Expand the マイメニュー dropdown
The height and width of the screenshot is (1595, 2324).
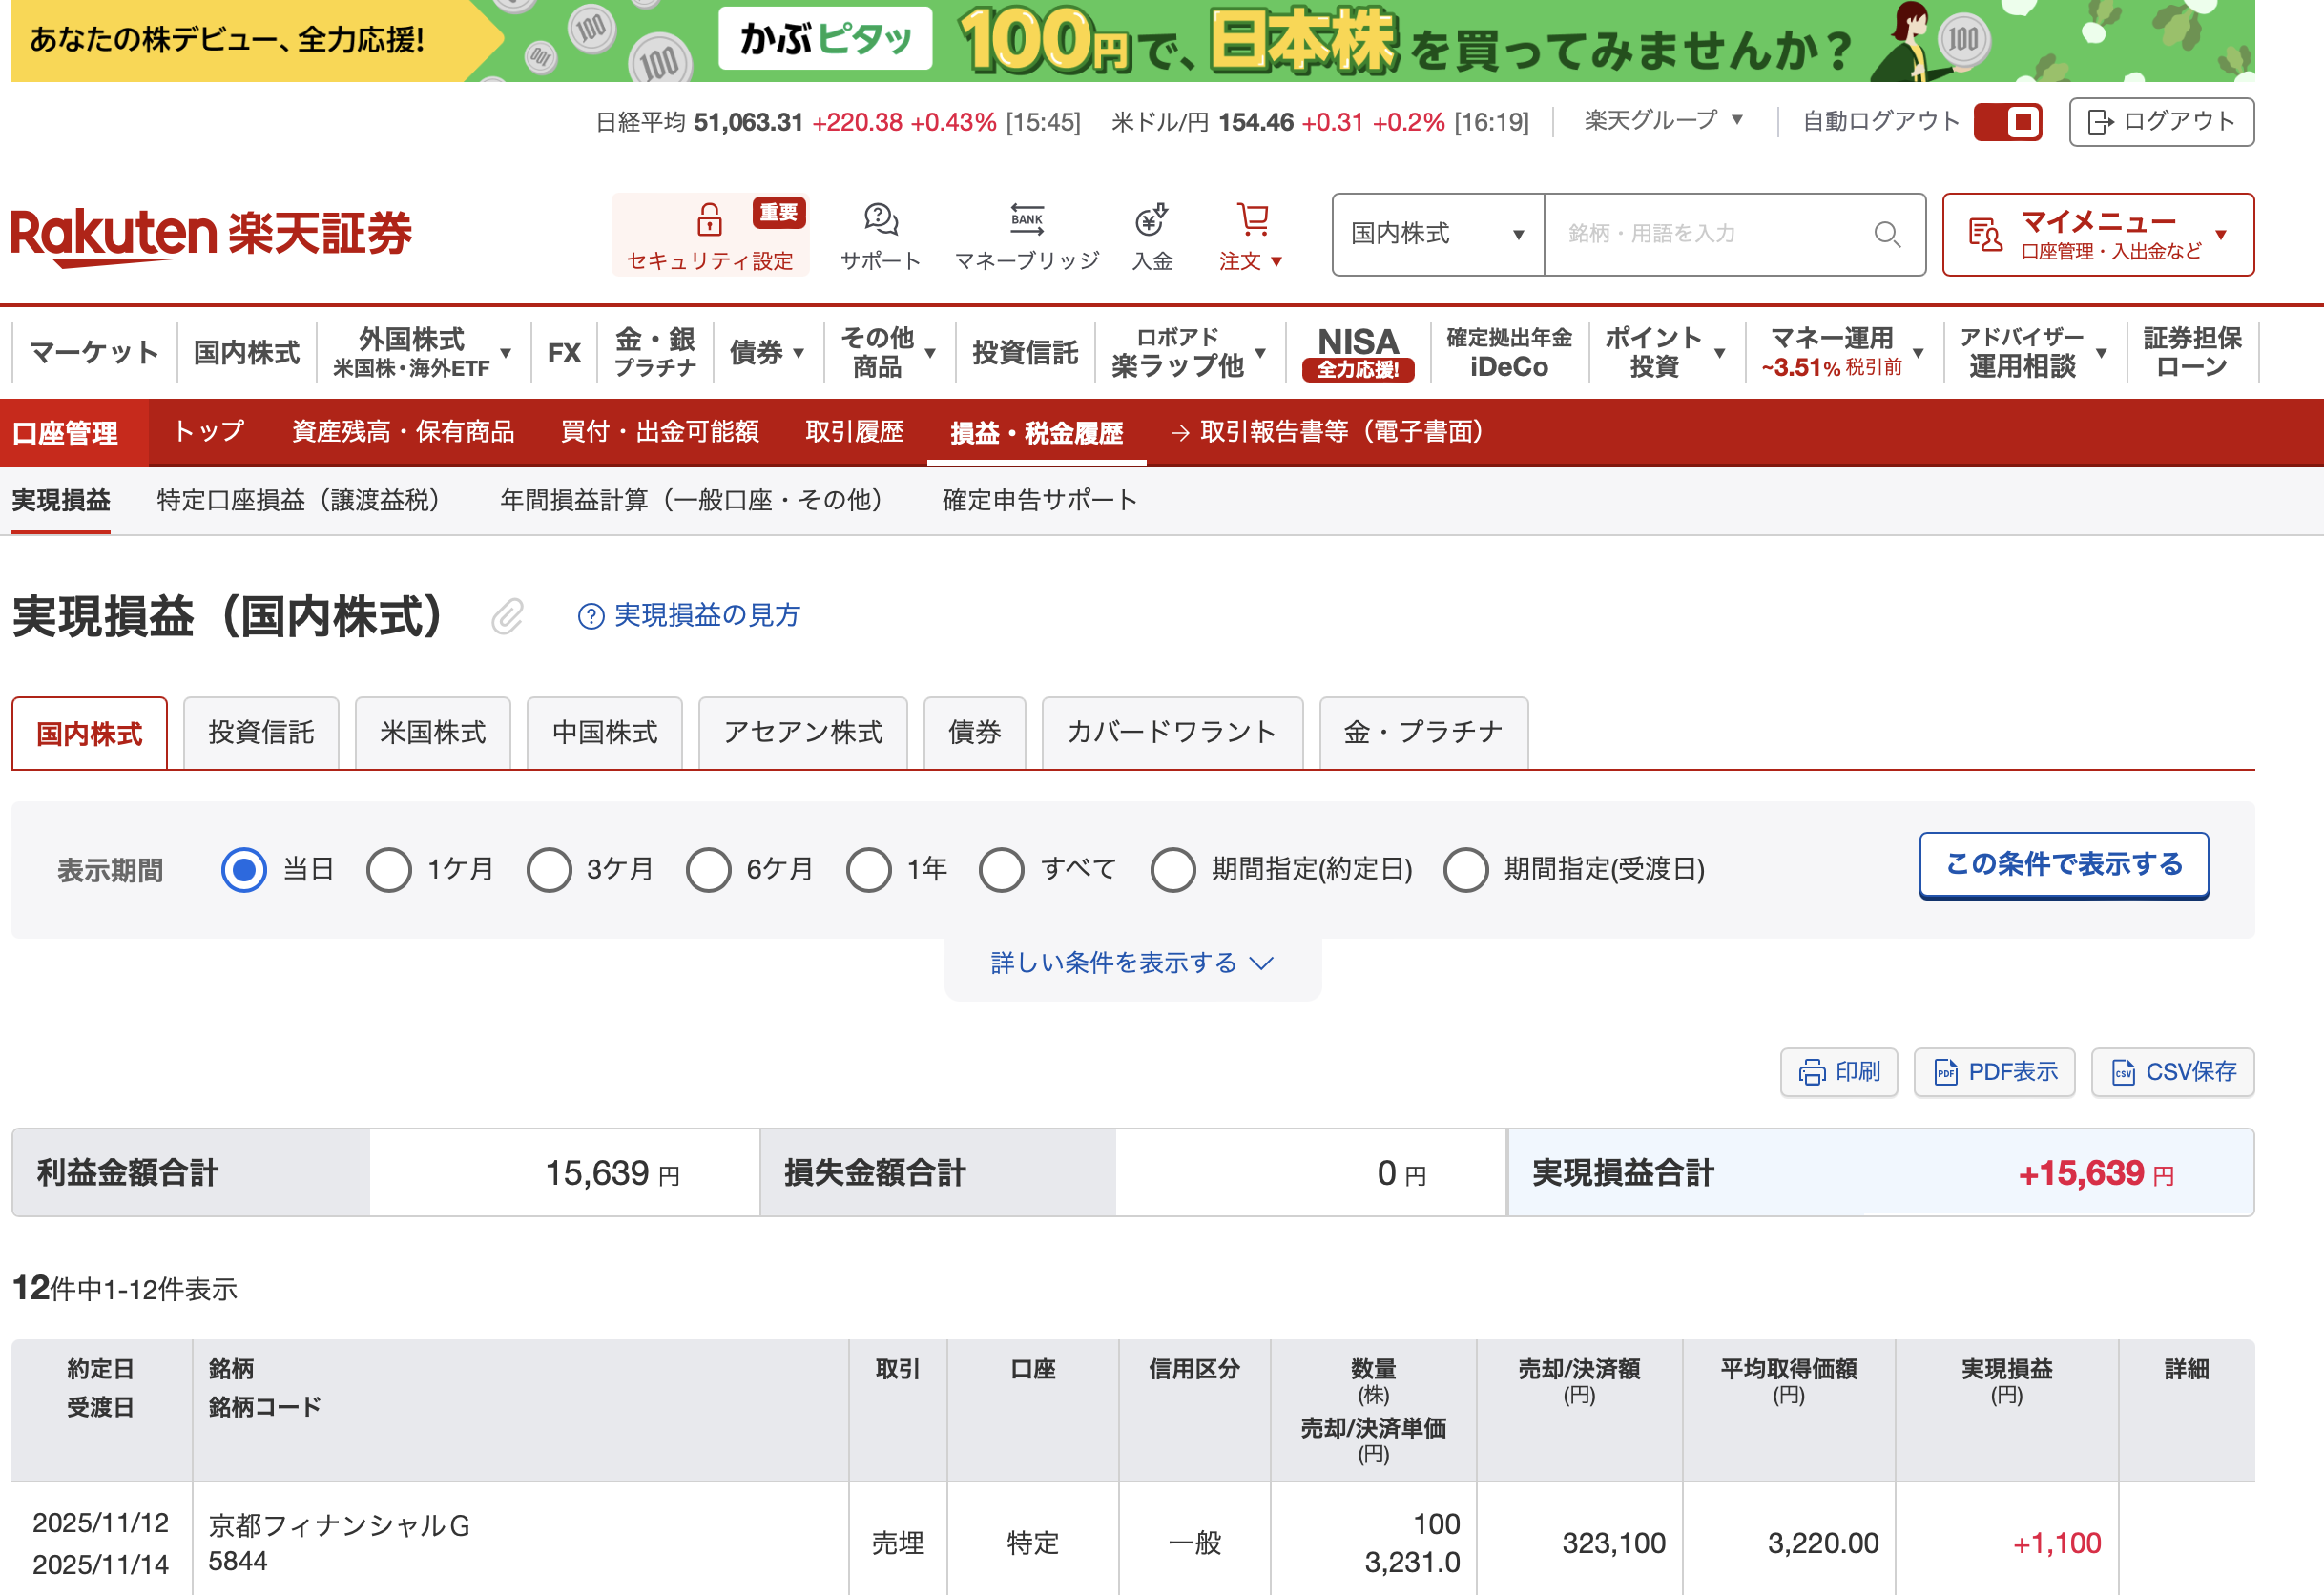point(2097,234)
